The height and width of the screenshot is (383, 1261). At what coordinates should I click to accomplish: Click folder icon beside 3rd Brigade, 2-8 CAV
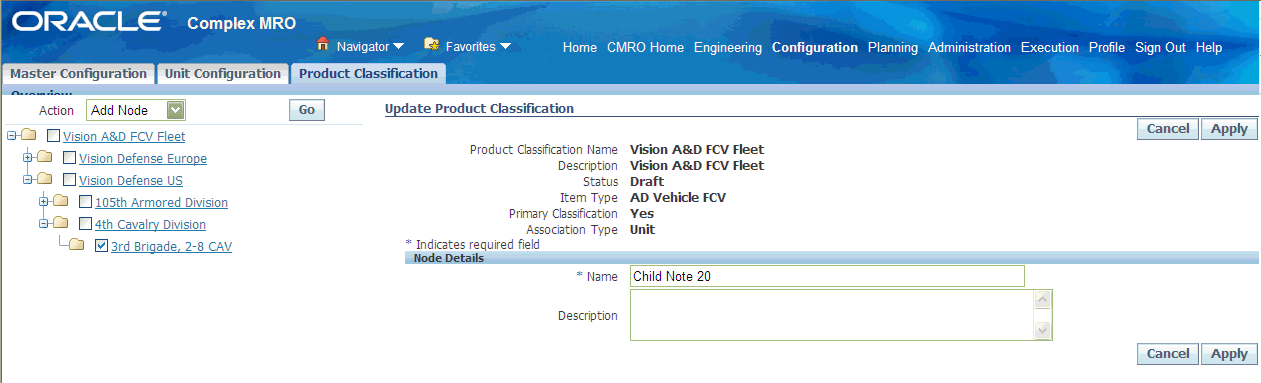click(77, 246)
